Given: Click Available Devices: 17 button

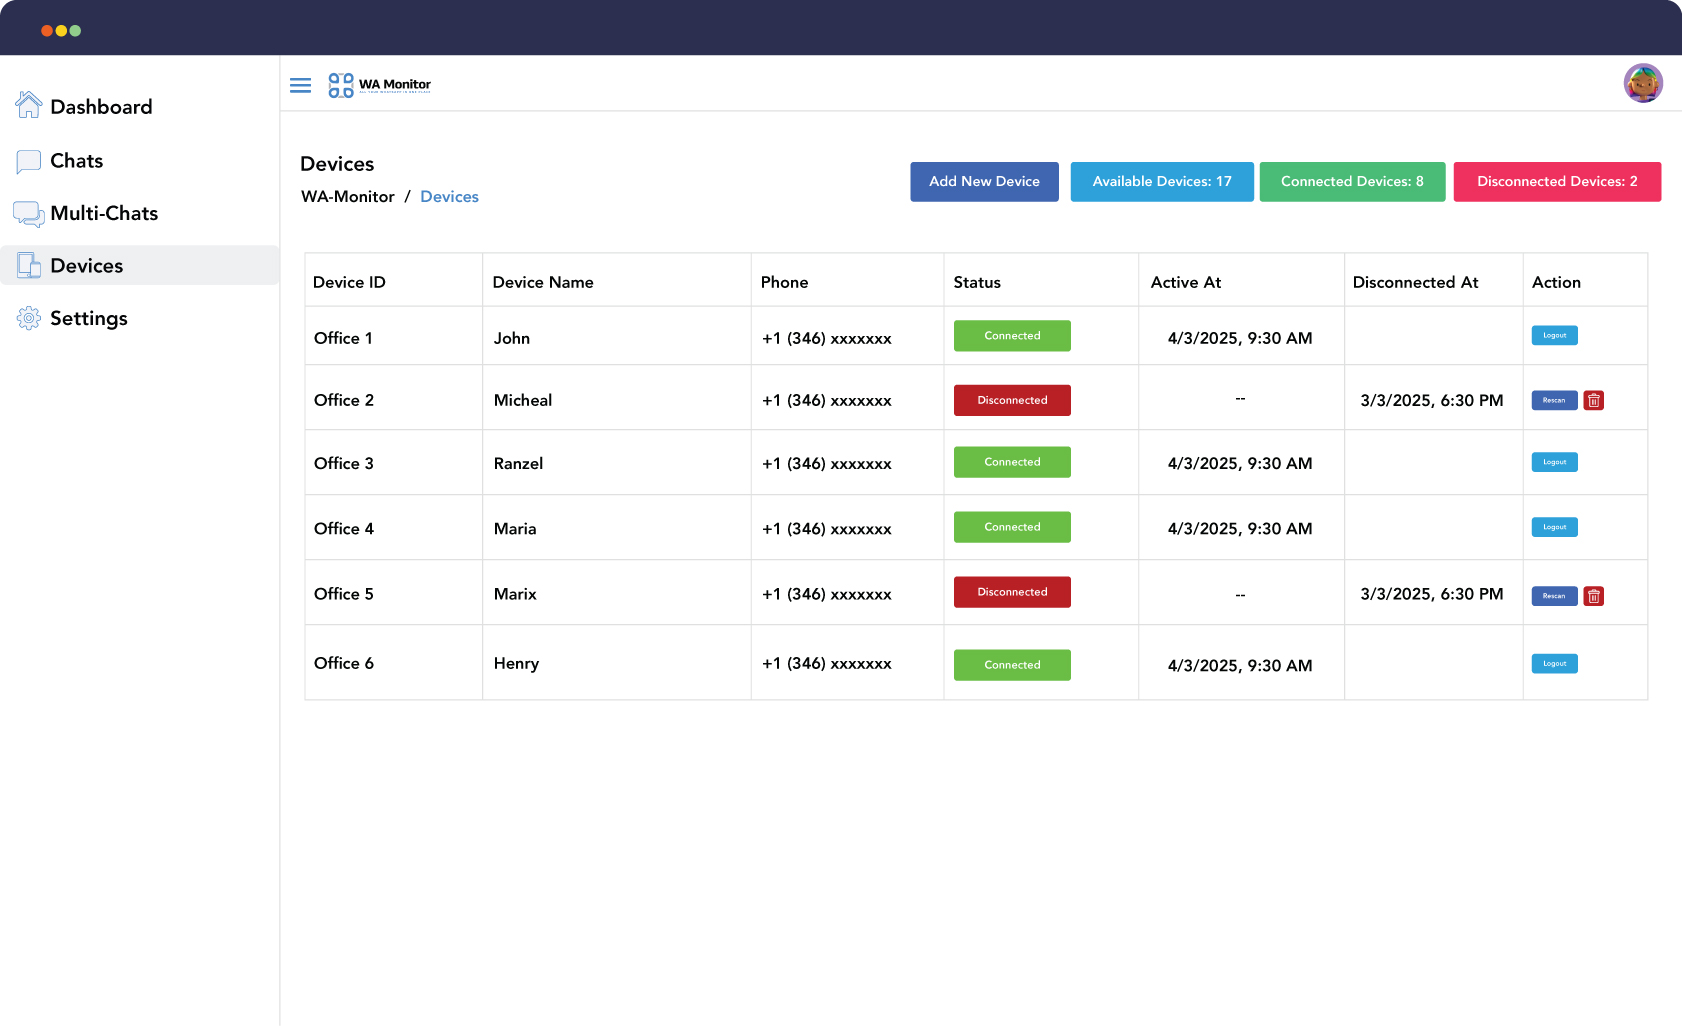Looking at the screenshot, I should (1161, 182).
